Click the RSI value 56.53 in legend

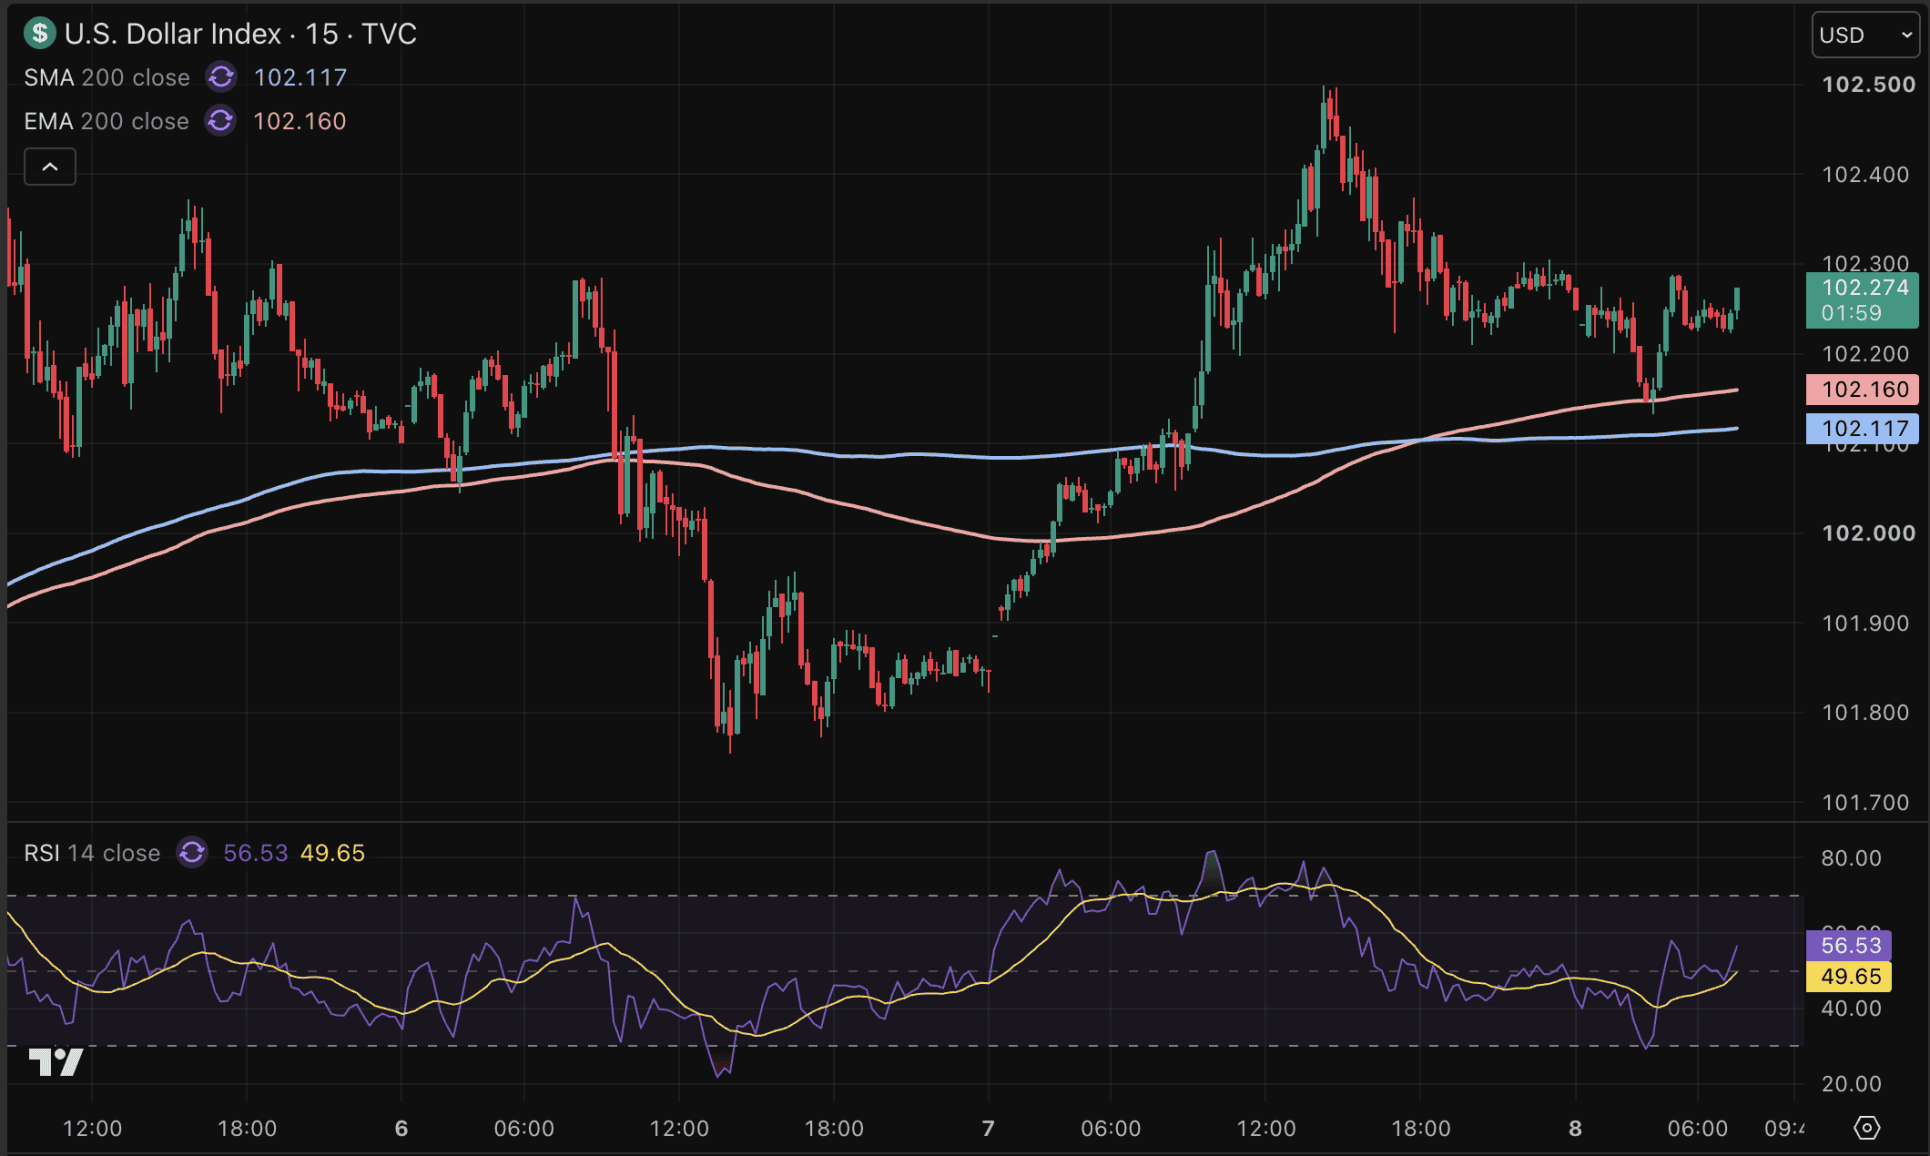point(255,853)
